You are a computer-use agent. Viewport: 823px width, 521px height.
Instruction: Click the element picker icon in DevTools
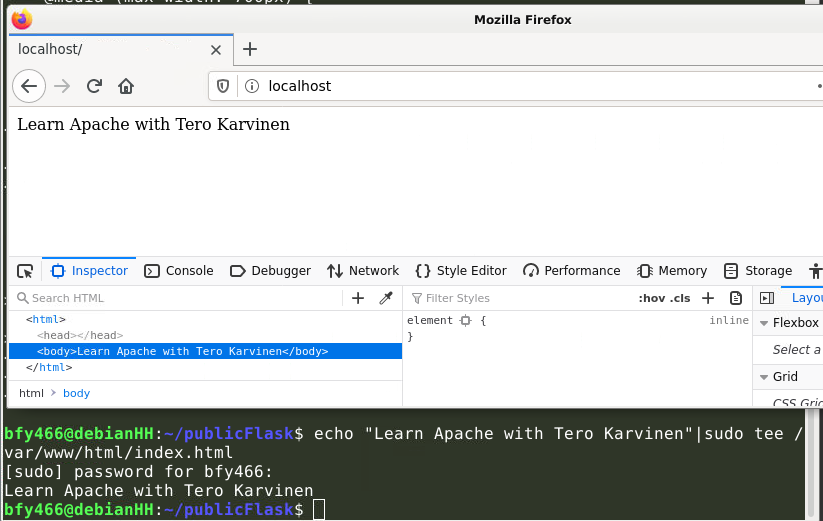(x=25, y=271)
